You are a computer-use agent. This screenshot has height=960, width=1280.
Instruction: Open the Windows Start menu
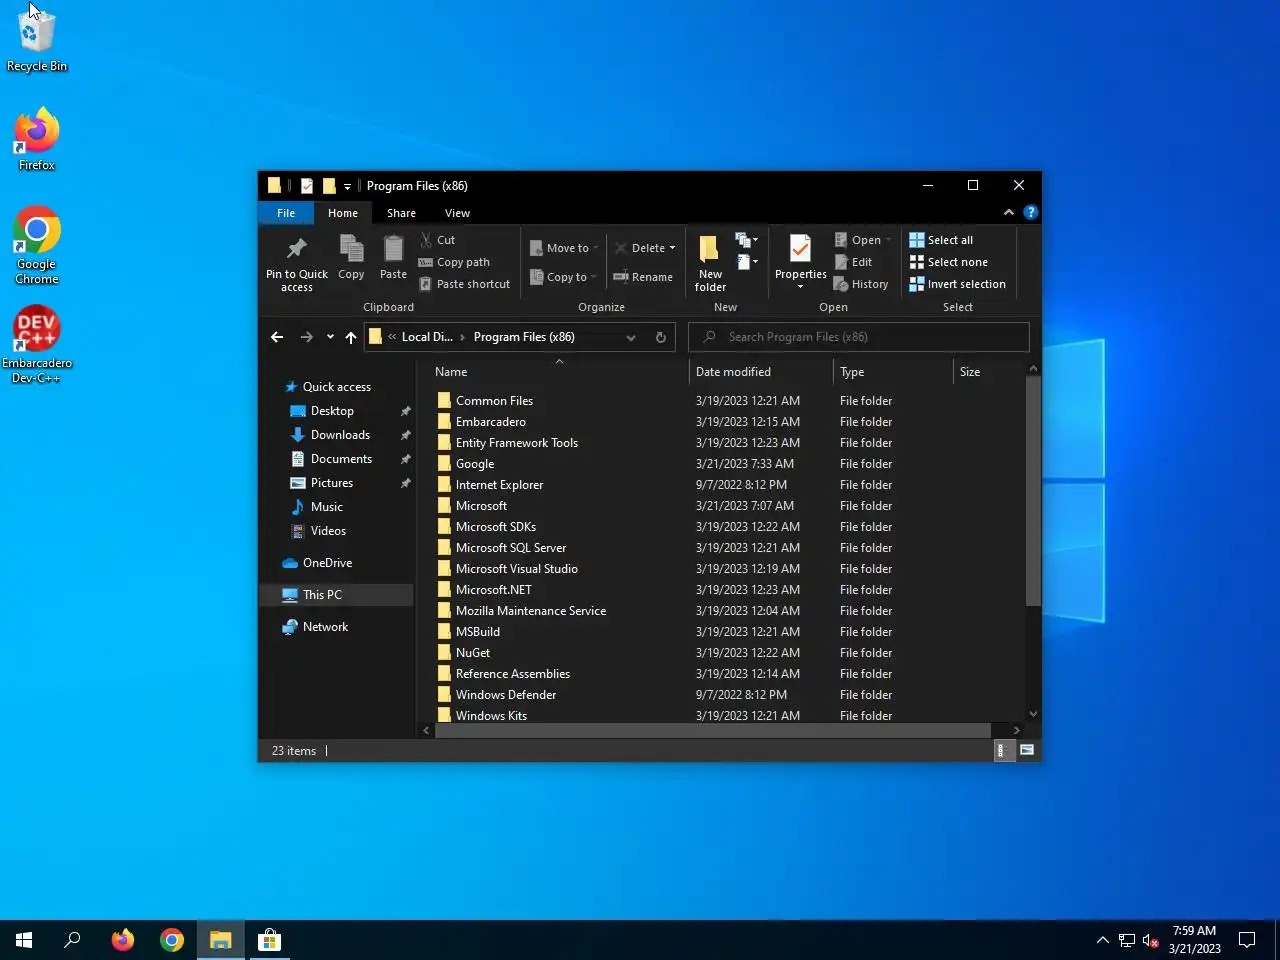(24, 940)
